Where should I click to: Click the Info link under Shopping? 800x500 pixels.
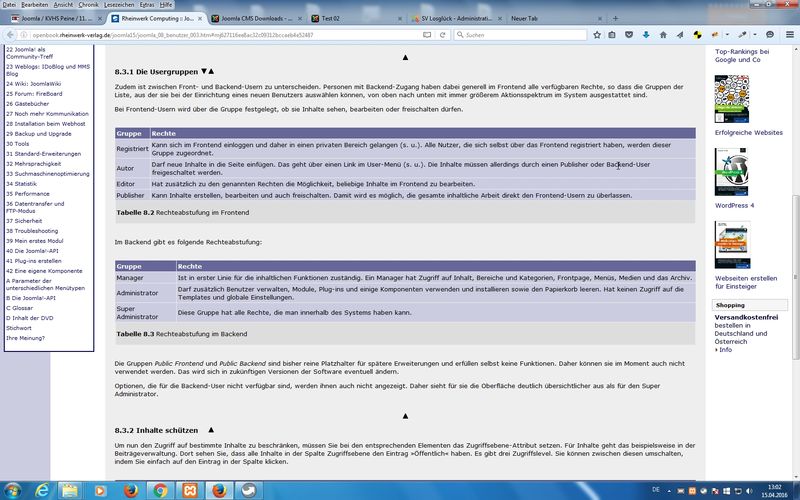[x=725, y=350]
